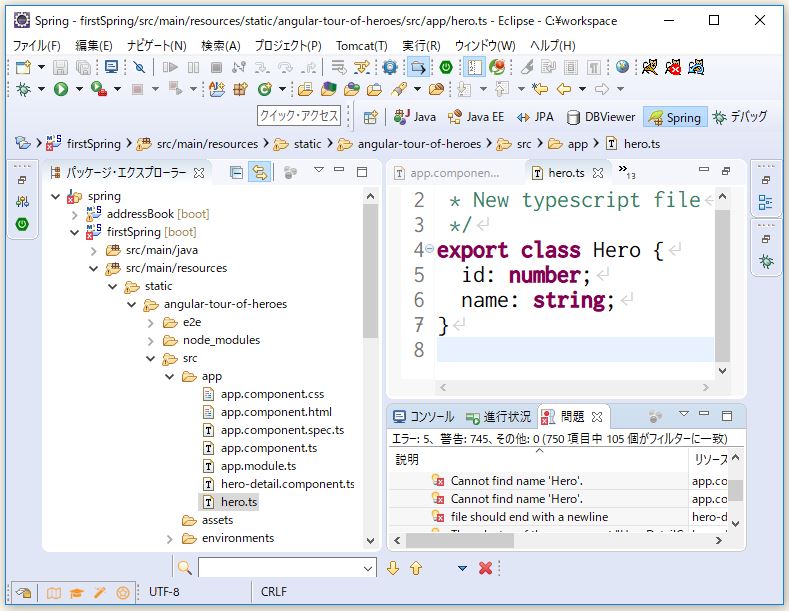The height and width of the screenshot is (611, 789).
Task: Click the New wizard icon in toolbar
Action: pos(24,67)
